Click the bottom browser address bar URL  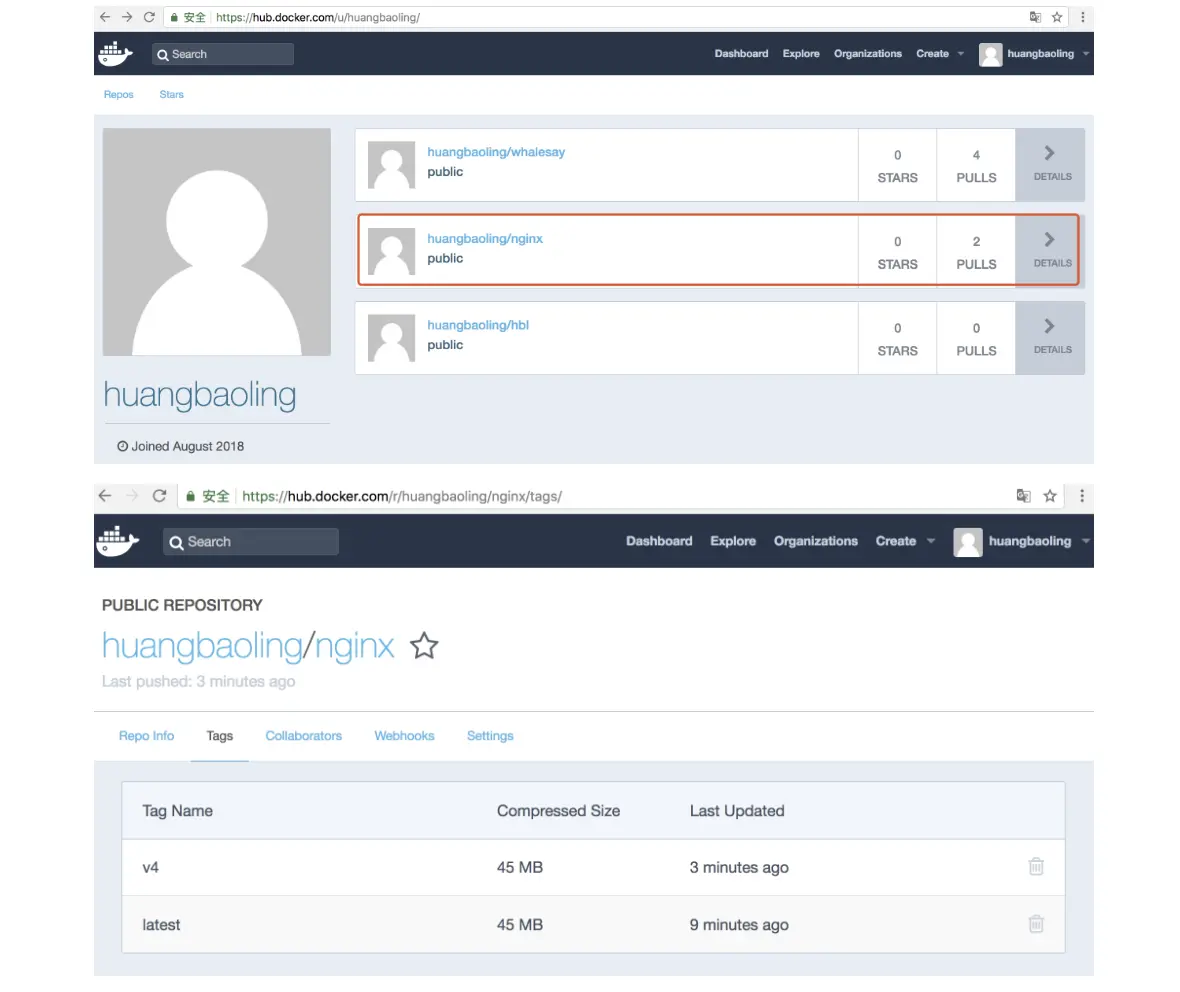[x=402, y=496]
